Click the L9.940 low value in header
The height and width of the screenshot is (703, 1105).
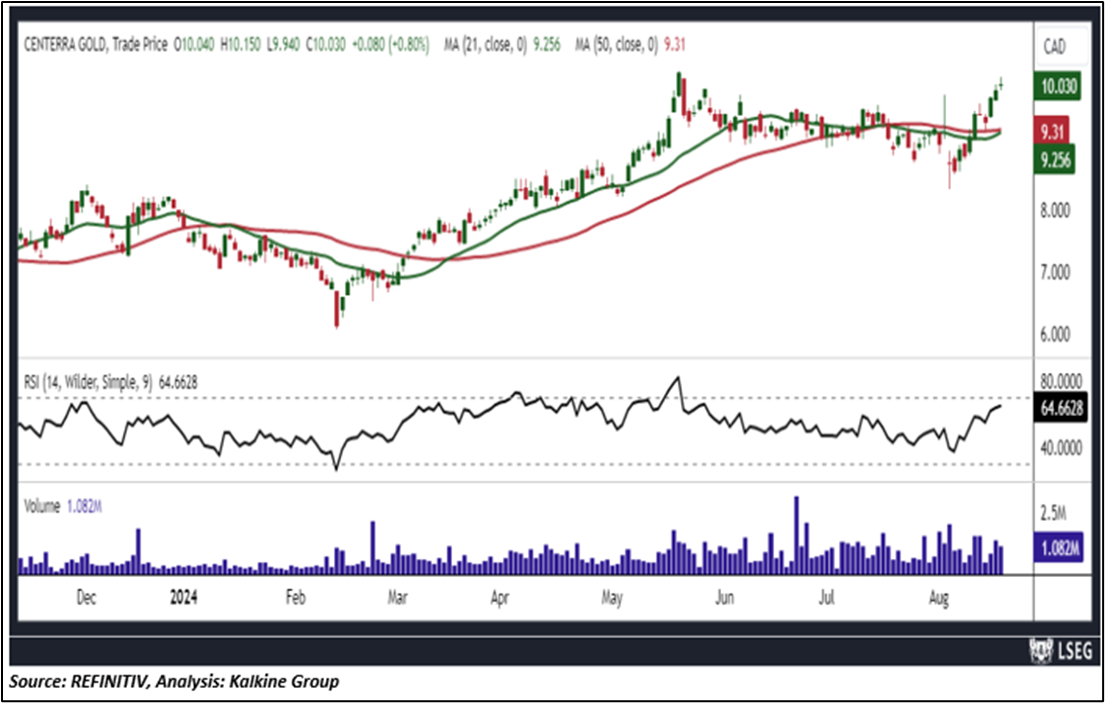(x=283, y=44)
